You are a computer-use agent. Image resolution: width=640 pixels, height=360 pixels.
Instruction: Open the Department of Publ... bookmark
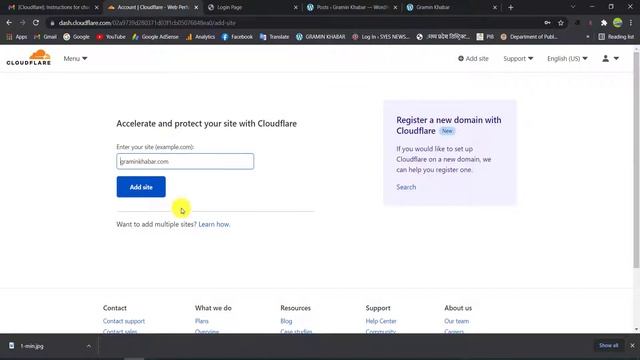click(529, 37)
